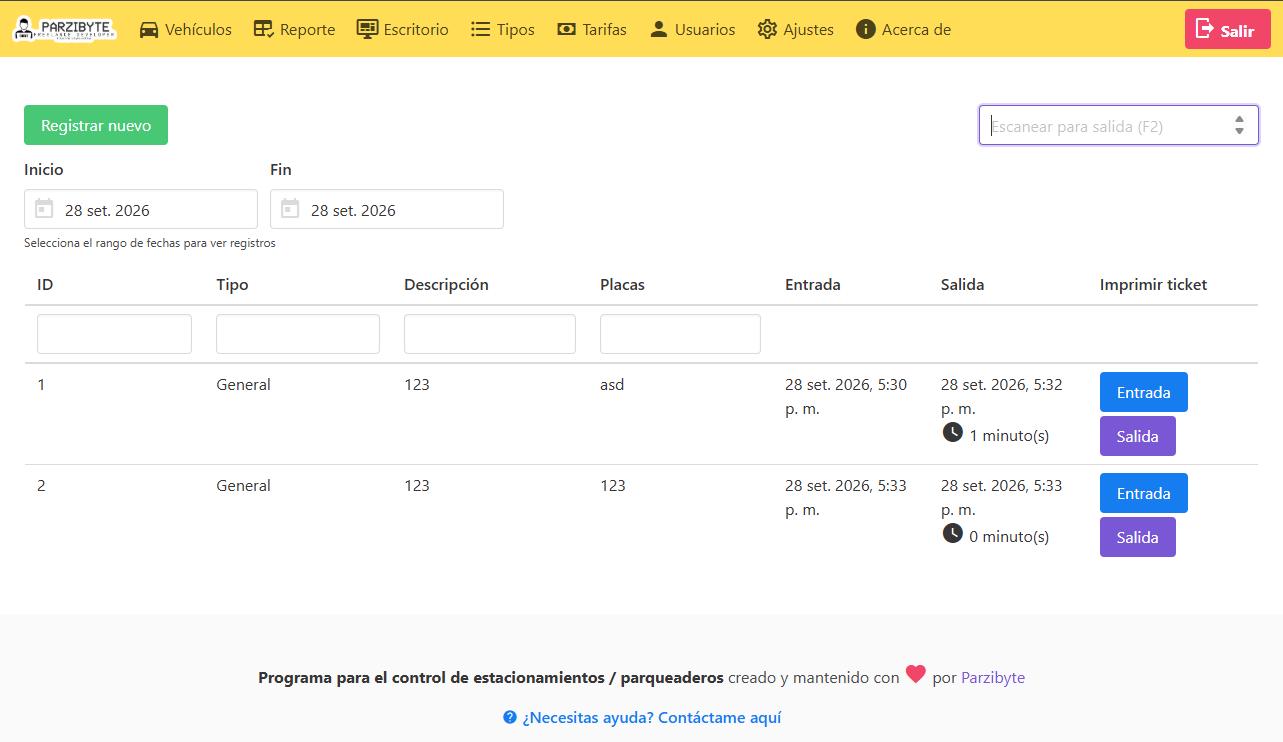Click the person icon beside Usuarios

pos(658,30)
